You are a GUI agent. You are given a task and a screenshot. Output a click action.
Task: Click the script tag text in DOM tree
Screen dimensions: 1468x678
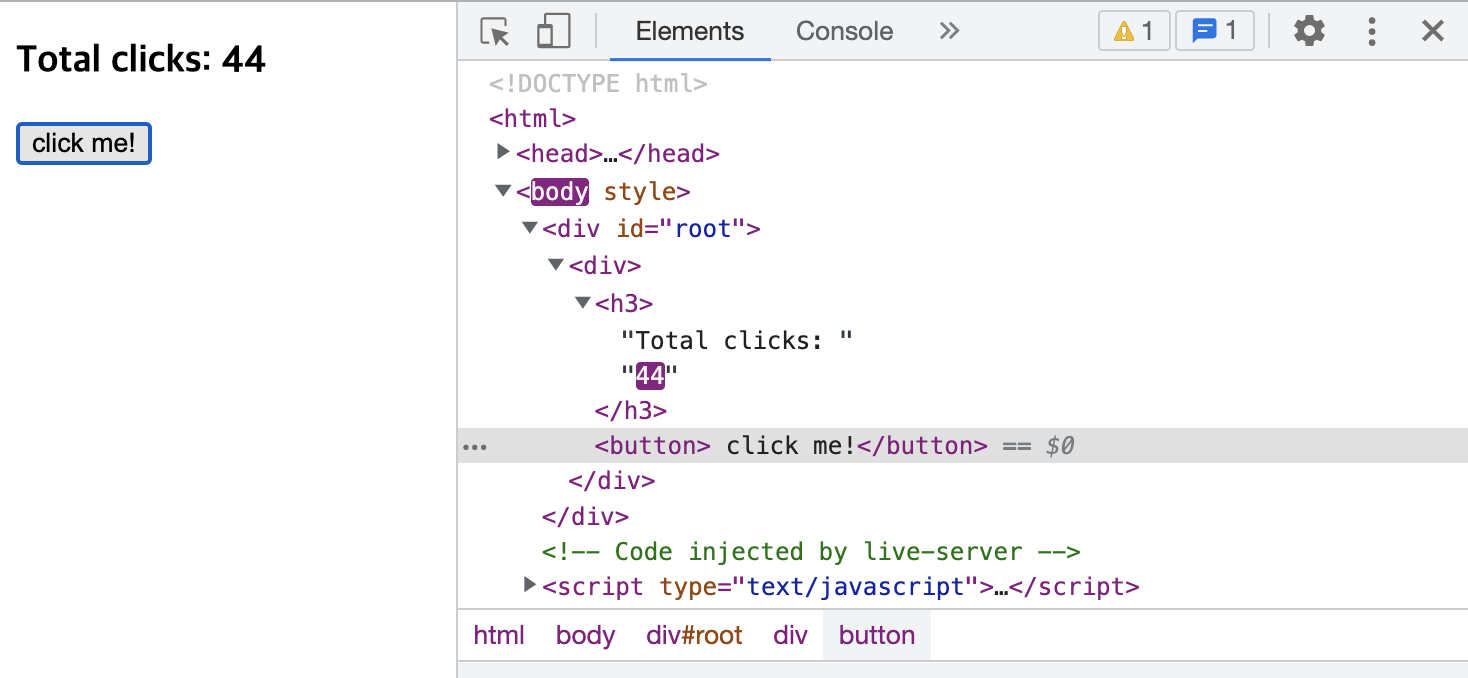click(840, 586)
